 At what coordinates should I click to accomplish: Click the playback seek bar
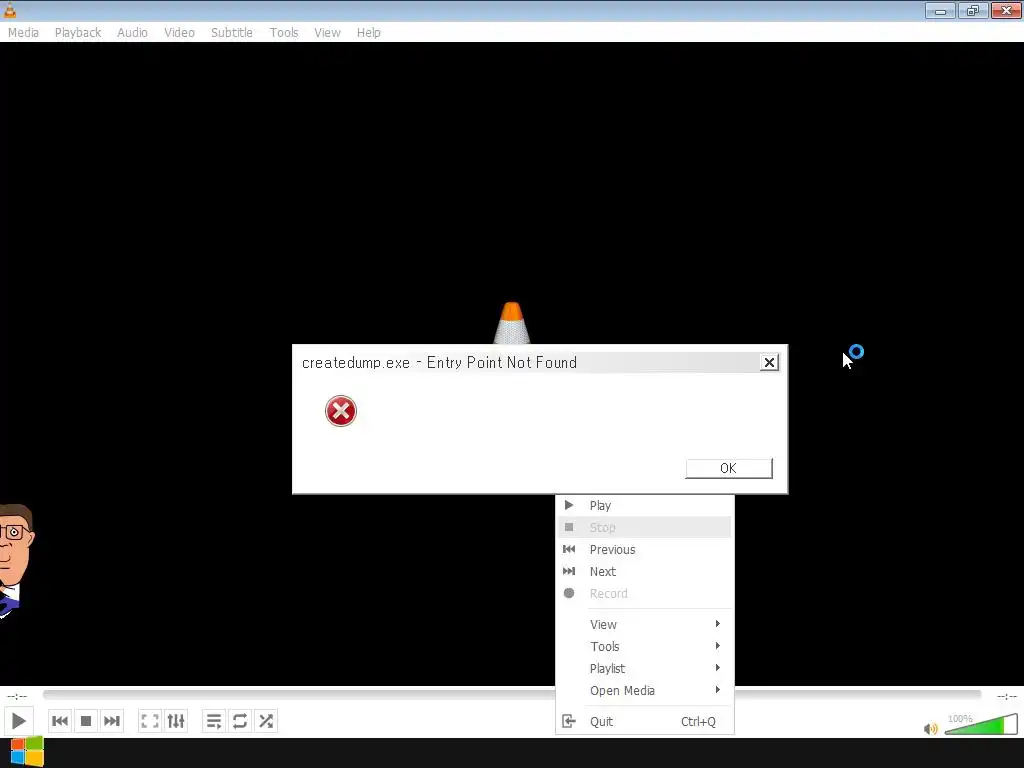coord(512,695)
